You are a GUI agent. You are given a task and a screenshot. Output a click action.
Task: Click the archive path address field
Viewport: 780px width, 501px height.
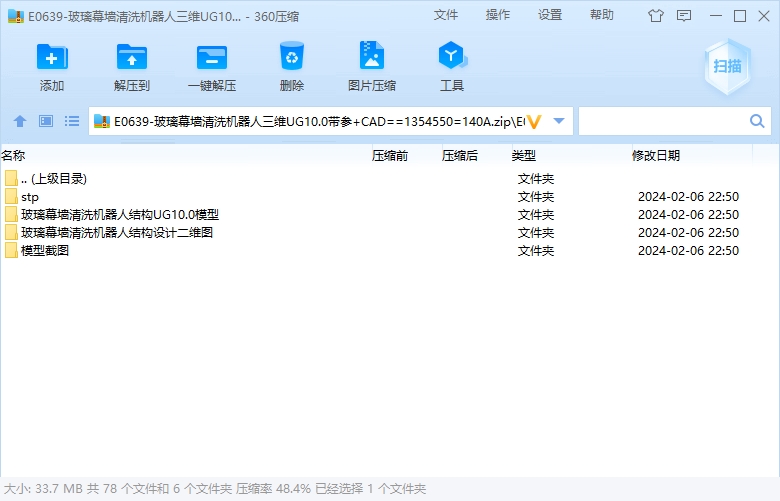318,121
